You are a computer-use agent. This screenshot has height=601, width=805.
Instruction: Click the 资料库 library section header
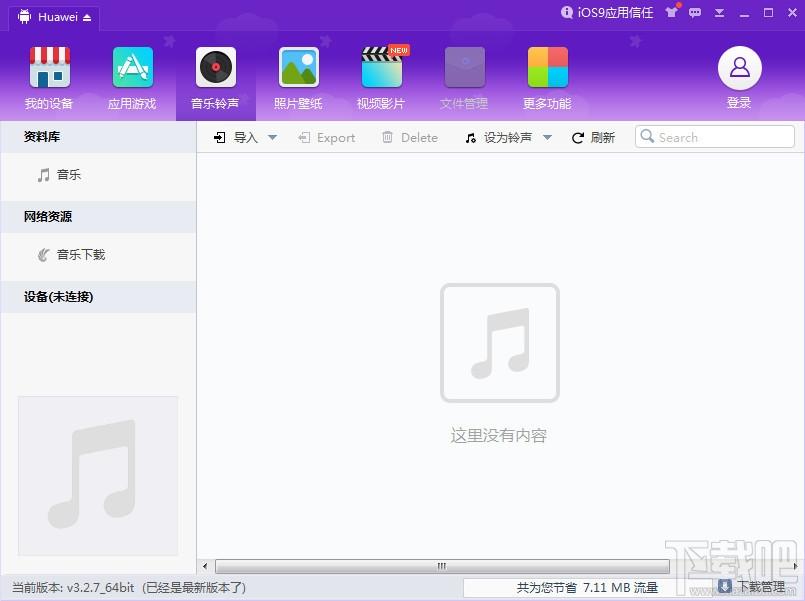click(99, 137)
